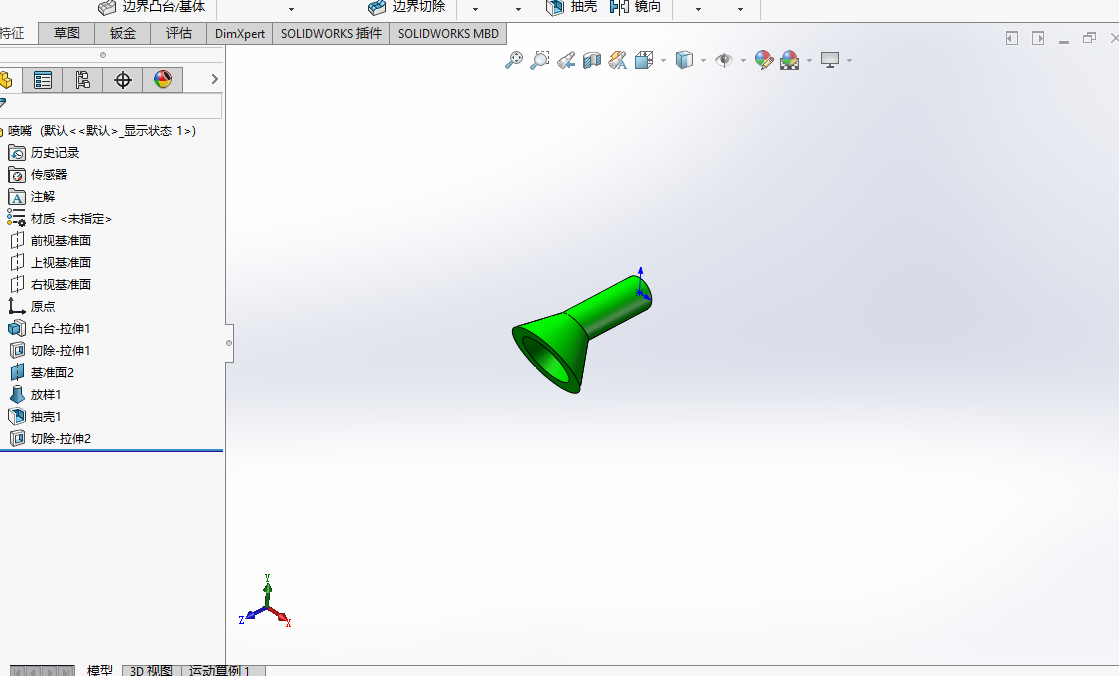The width and height of the screenshot is (1119, 676).
Task: Click Hide/Show Items eye icon
Action: tap(724, 61)
